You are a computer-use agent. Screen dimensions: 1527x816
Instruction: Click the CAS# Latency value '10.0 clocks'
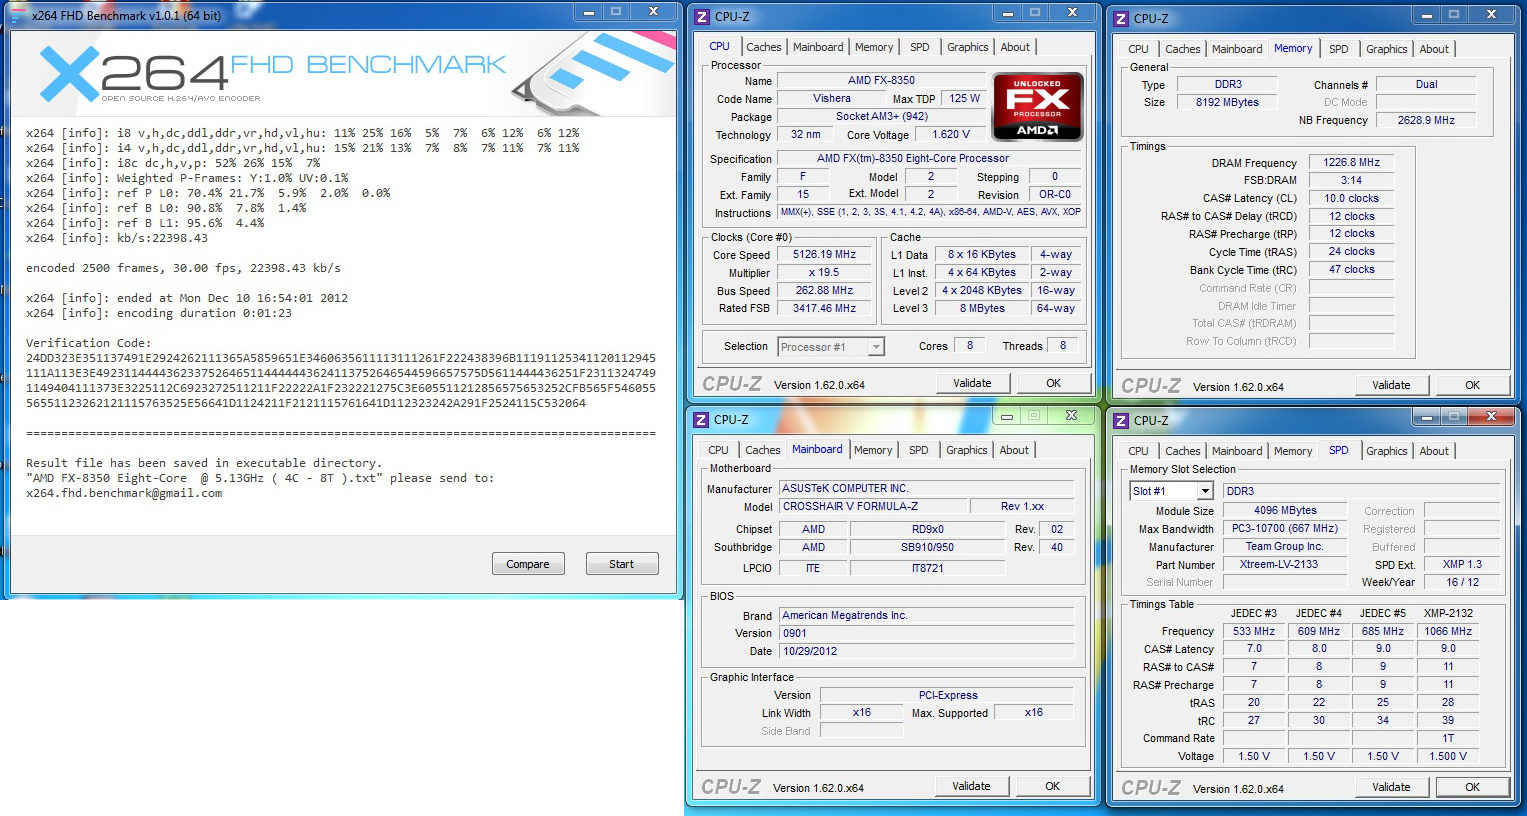pos(1352,198)
